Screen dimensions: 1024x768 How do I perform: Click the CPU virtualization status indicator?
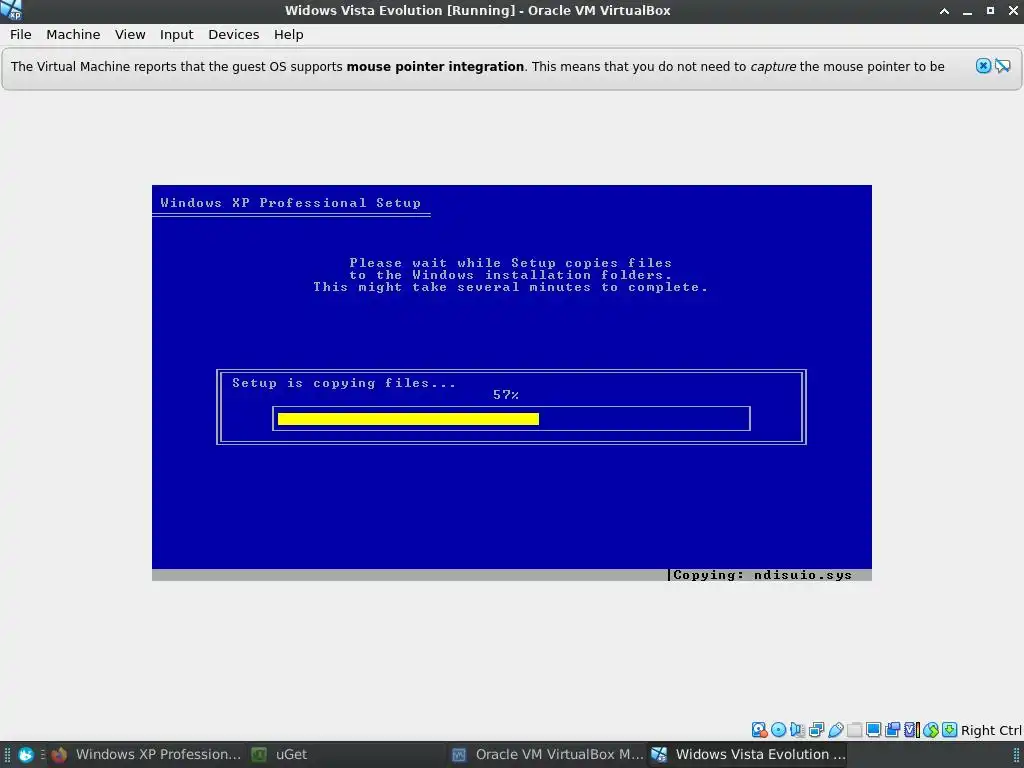912,729
